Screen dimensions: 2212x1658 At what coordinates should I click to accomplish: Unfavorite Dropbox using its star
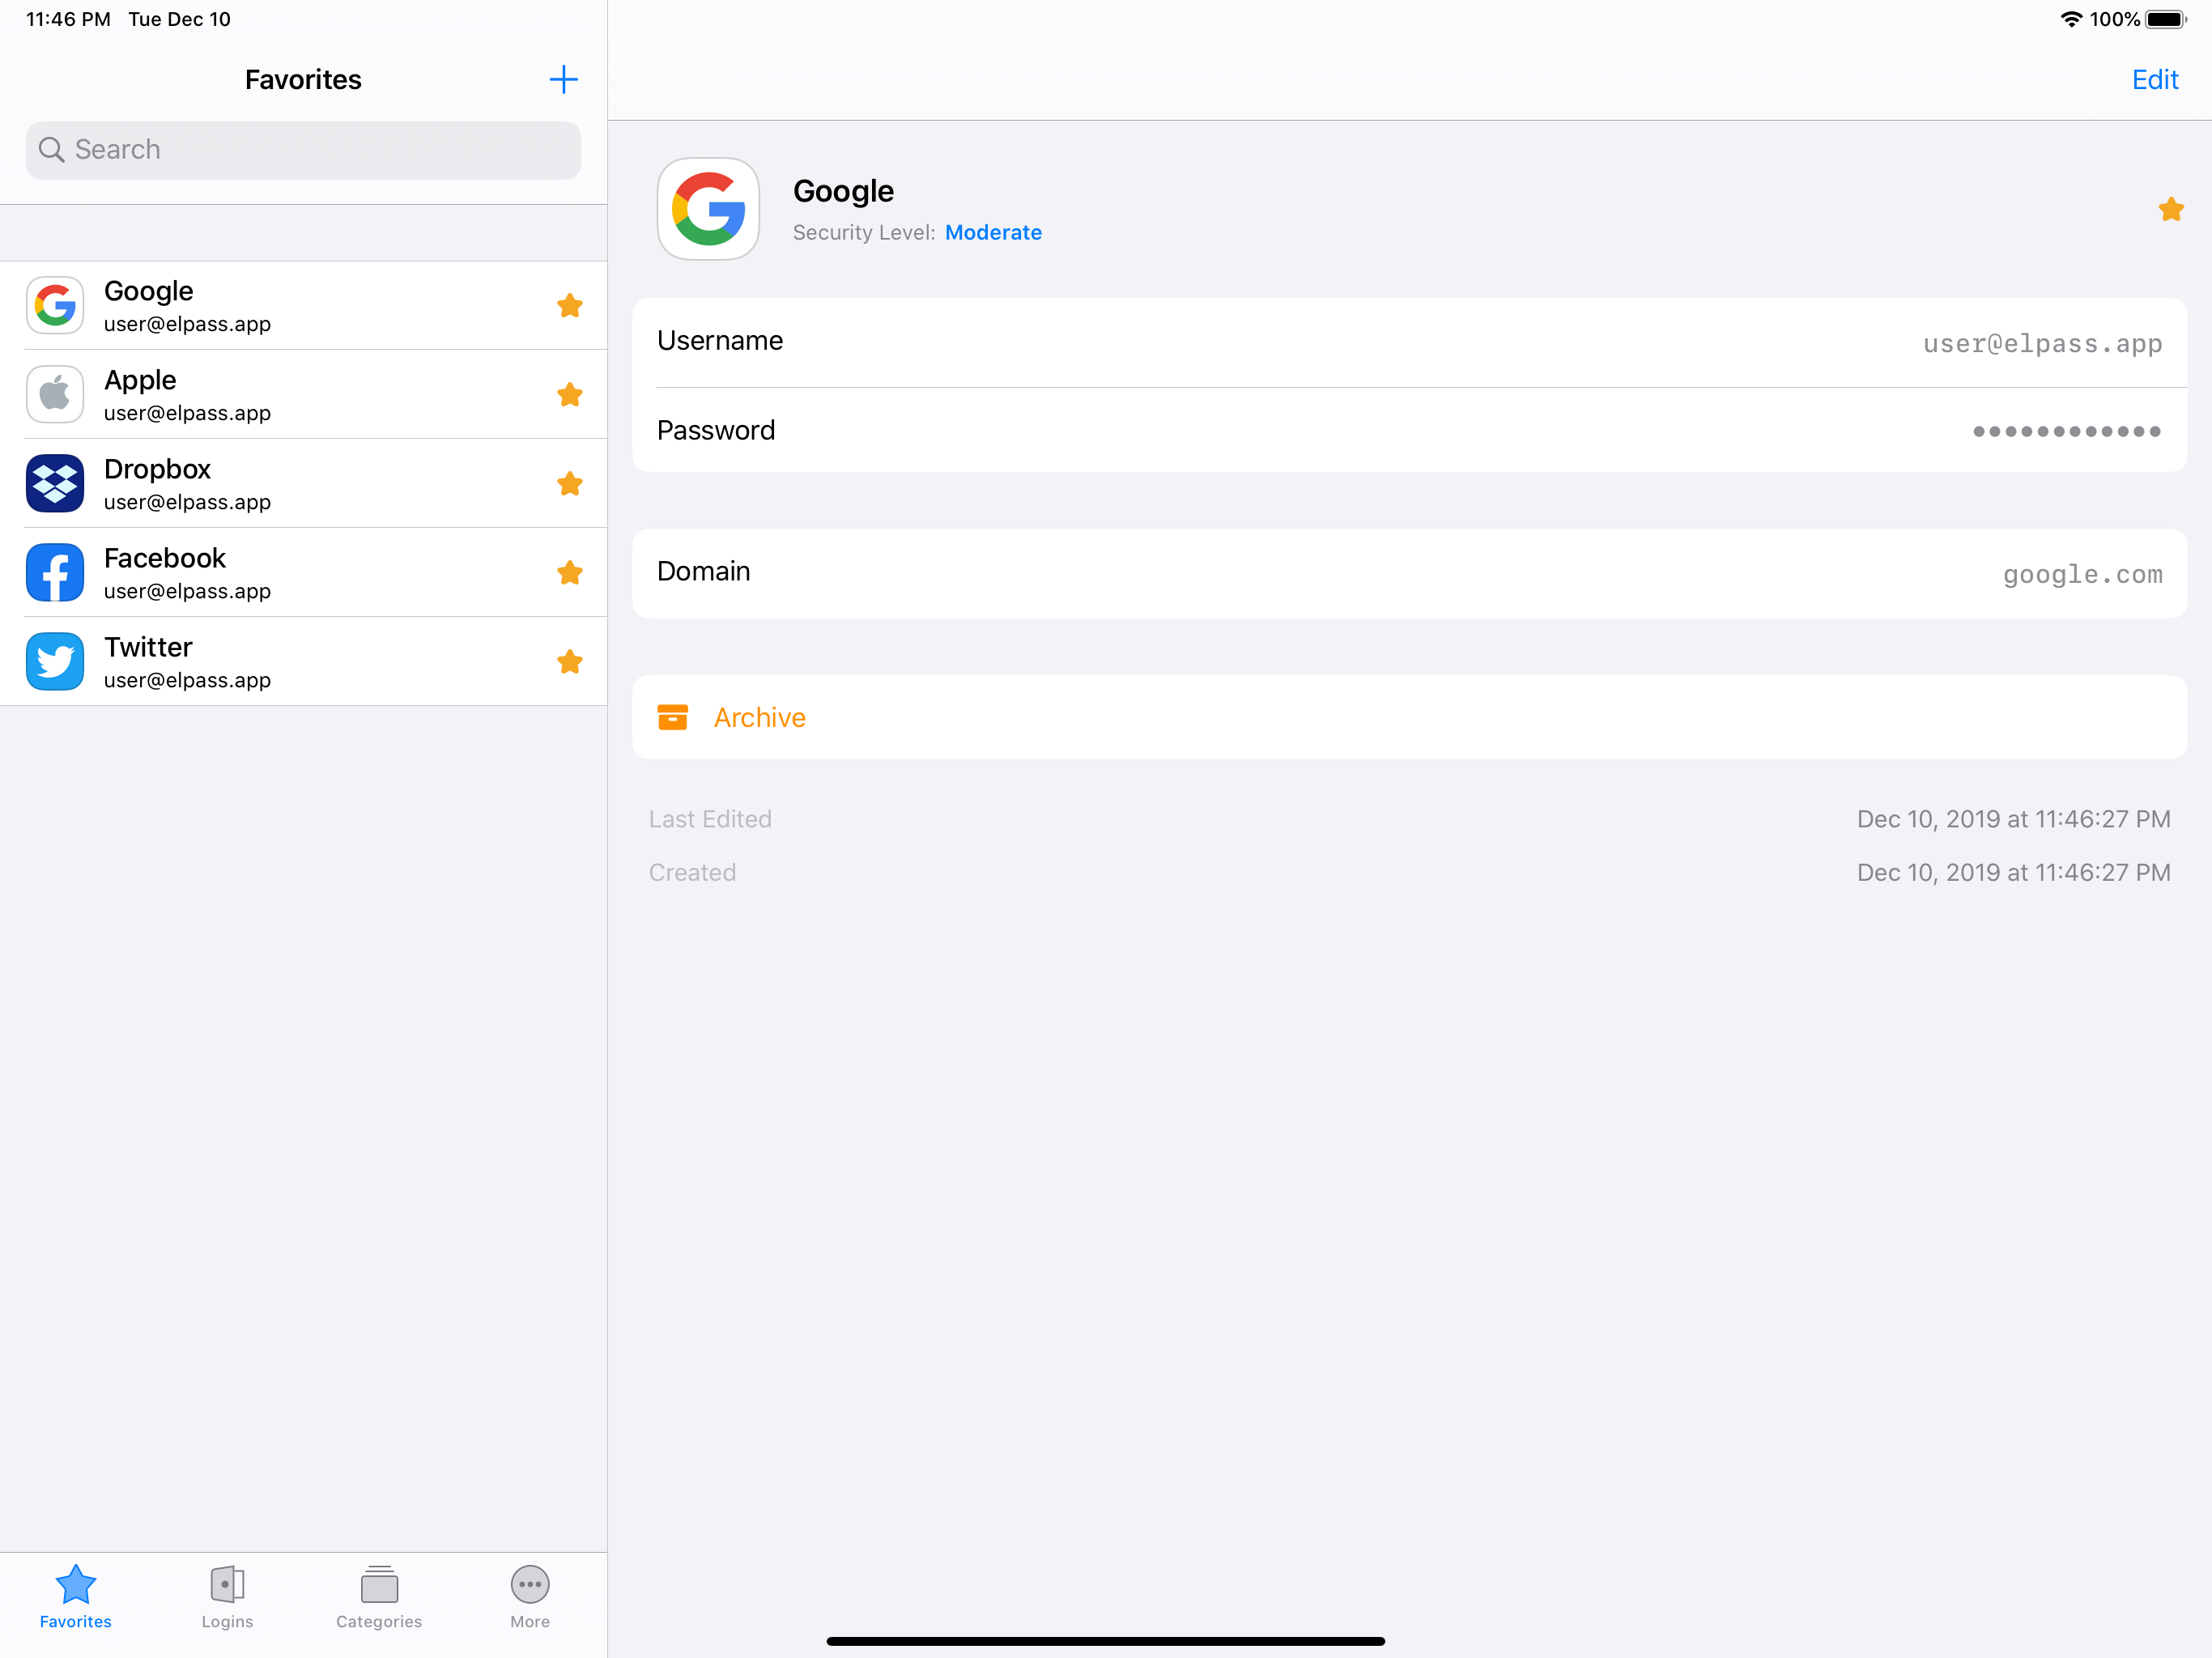coord(570,483)
